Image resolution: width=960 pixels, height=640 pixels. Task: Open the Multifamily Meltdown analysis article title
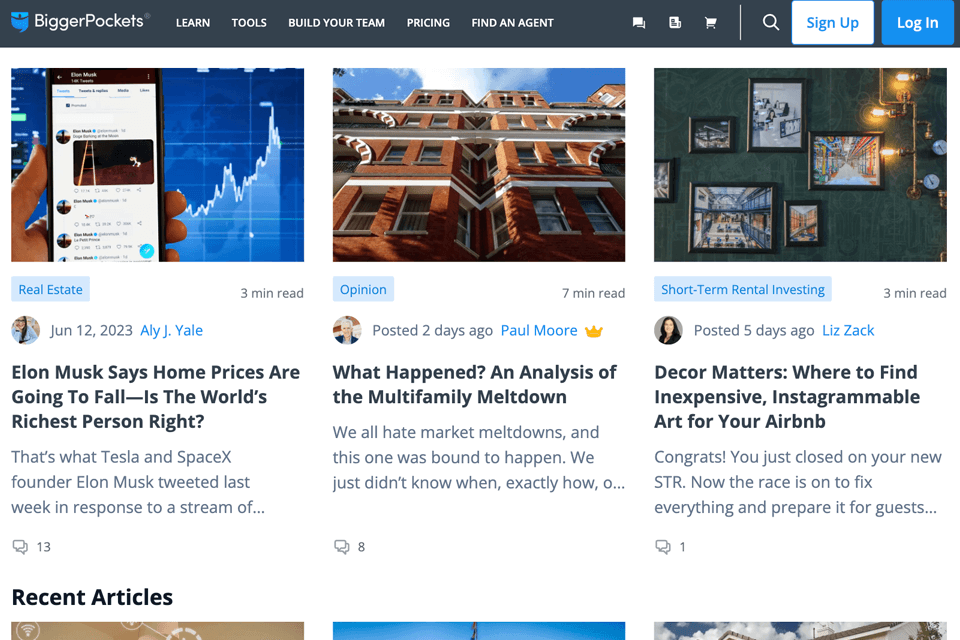(x=474, y=385)
